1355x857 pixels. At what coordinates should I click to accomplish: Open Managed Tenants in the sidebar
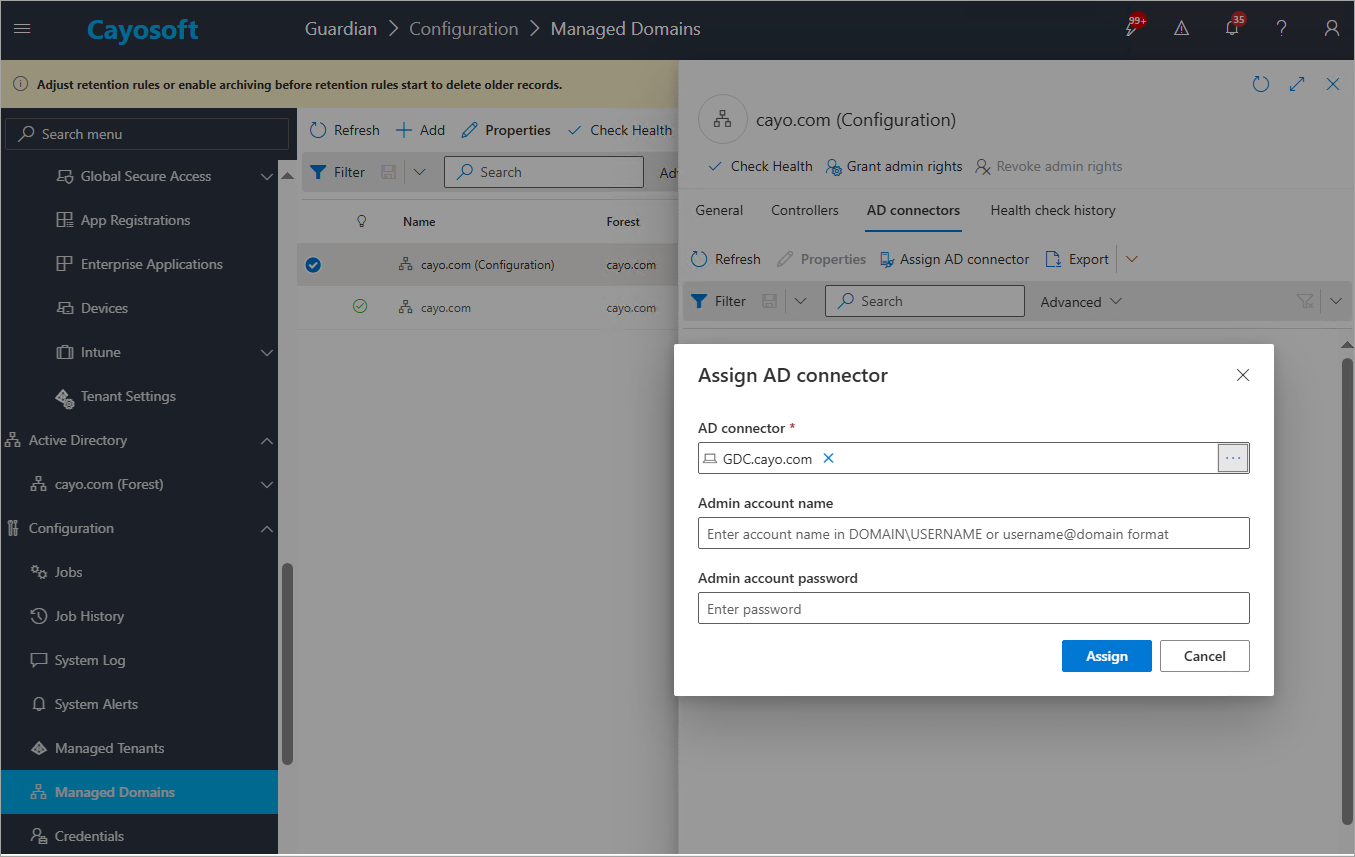point(109,748)
